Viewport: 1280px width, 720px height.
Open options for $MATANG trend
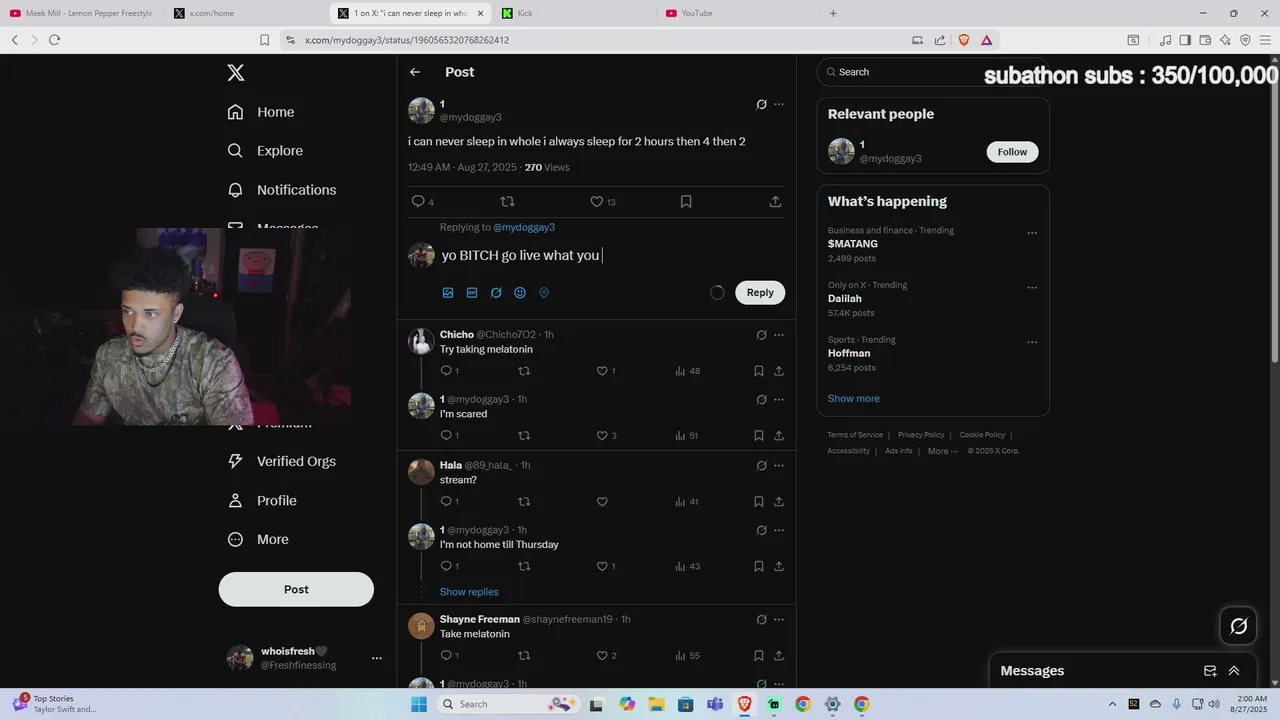click(1032, 233)
